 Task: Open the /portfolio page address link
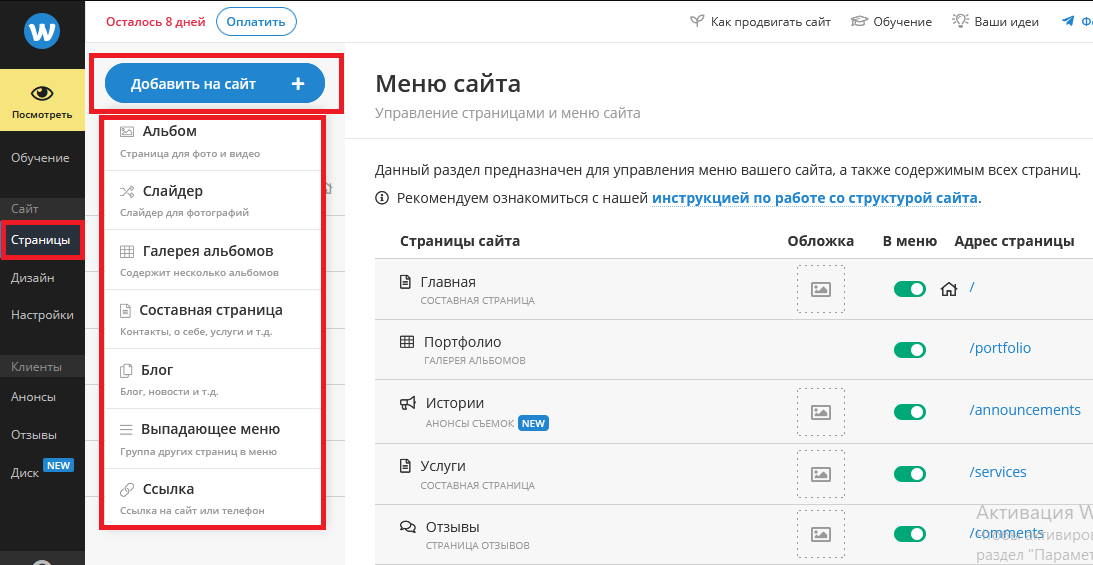pyautogui.click(x=1000, y=348)
